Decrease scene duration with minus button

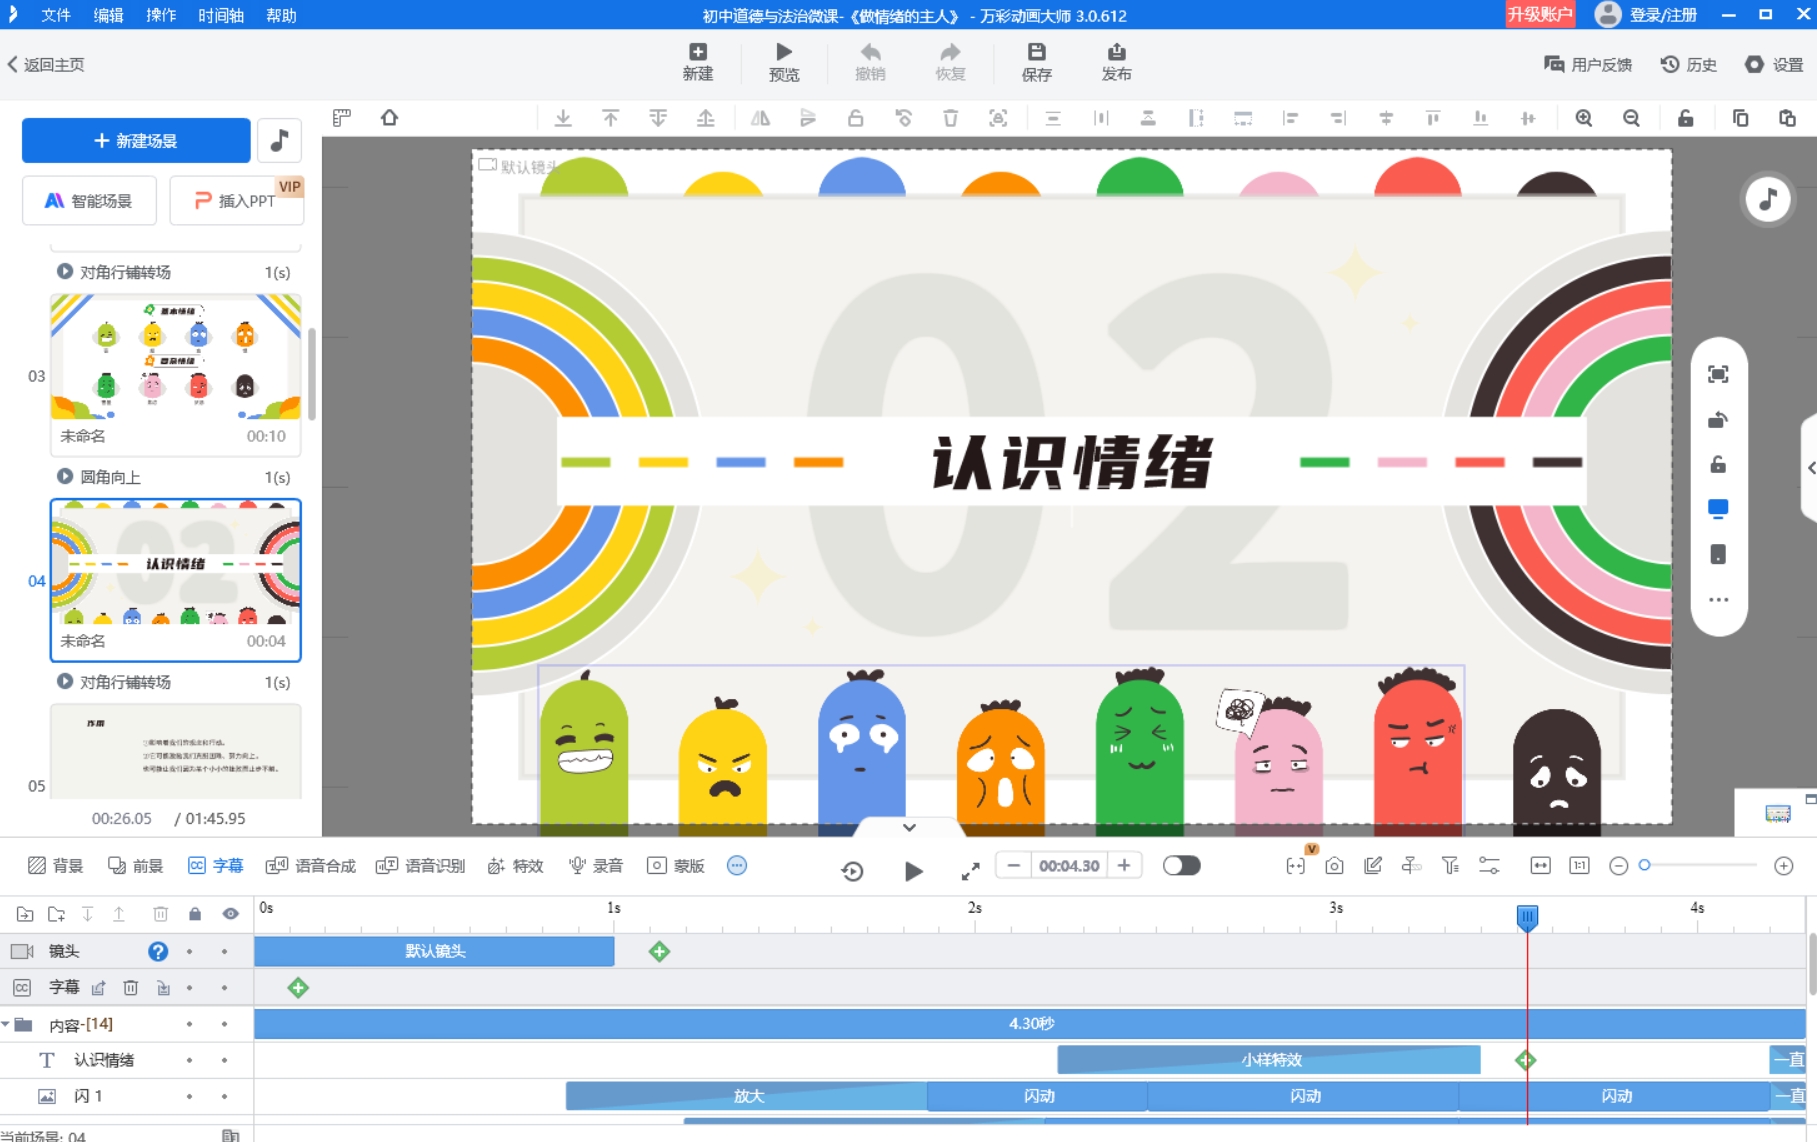[1014, 866]
